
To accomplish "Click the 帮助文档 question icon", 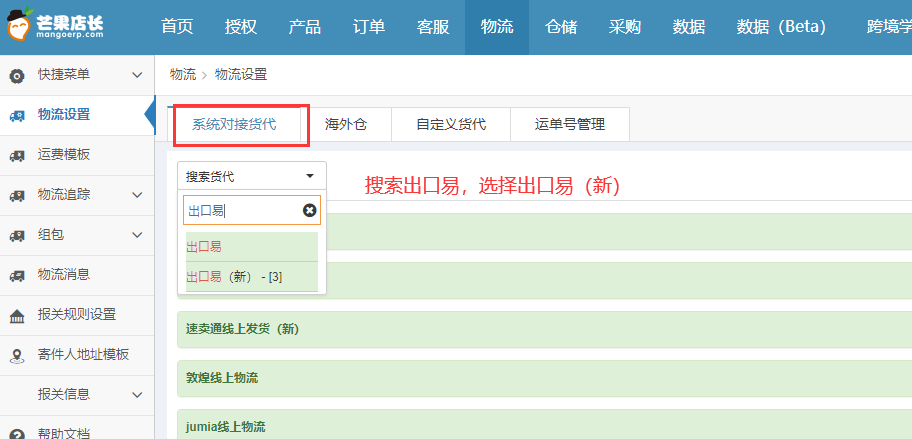I will click(17, 434).
